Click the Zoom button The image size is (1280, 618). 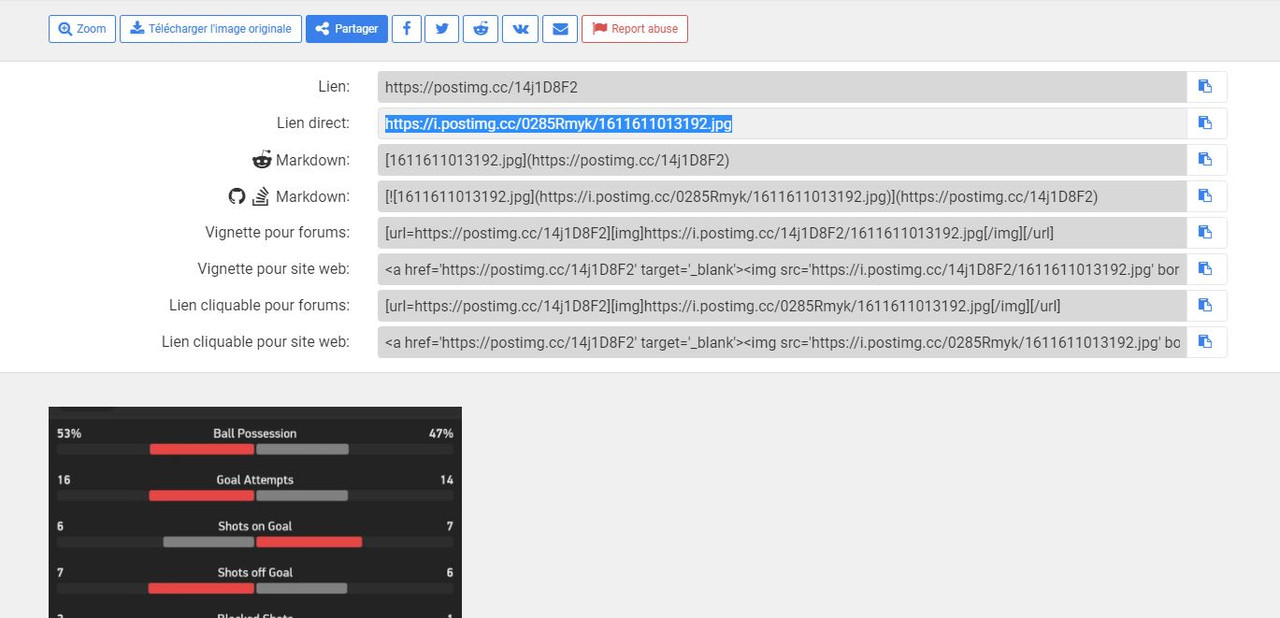coord(82,29)
